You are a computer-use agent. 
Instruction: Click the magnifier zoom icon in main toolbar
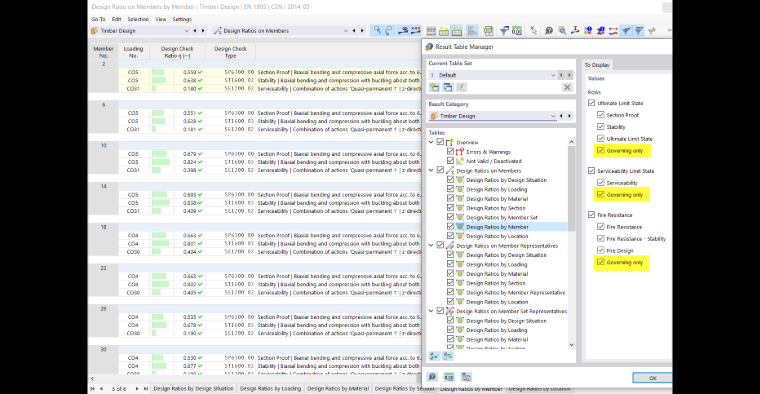click(x=562, y=31)
